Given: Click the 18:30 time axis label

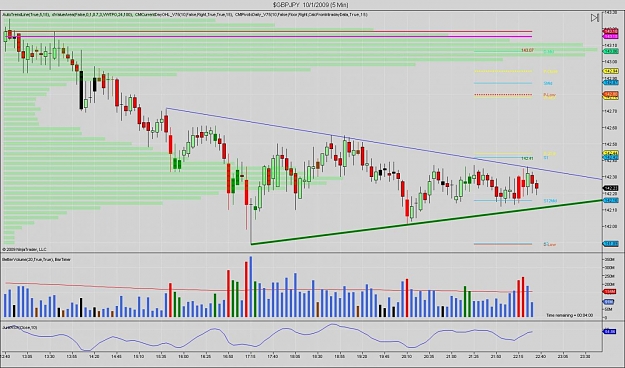Looking at the screenshot, I should click(x=317, y=356).
